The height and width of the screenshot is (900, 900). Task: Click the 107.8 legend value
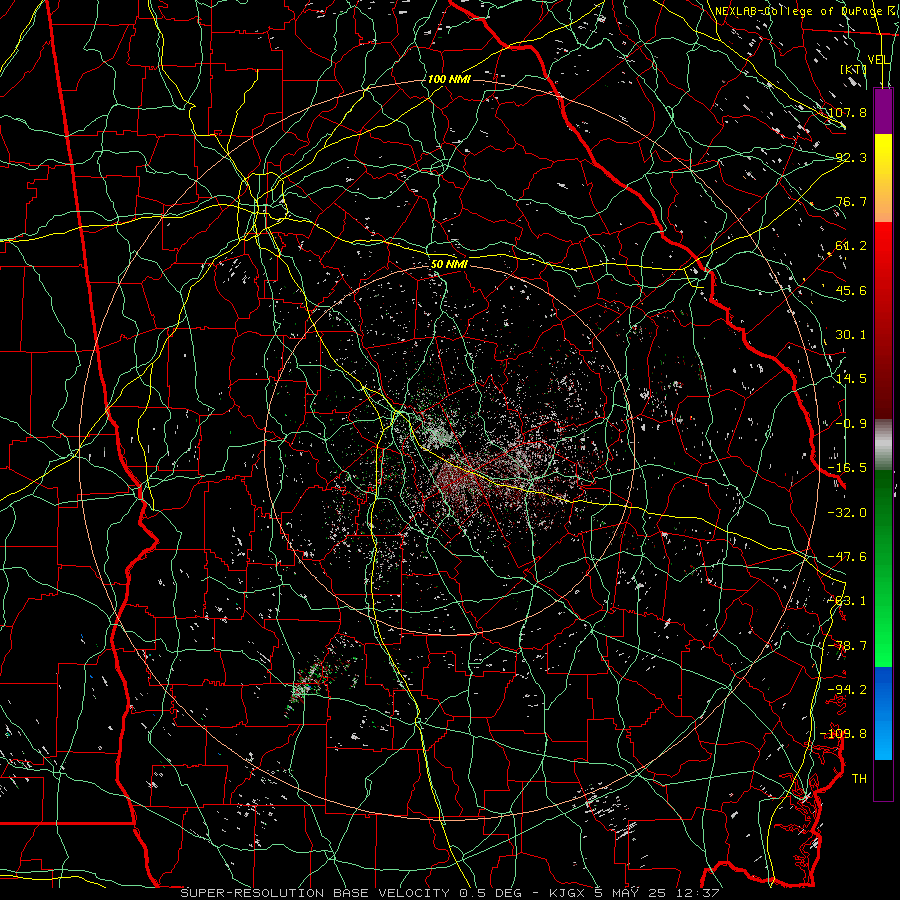pyautogui.click(x=848, y=112)
